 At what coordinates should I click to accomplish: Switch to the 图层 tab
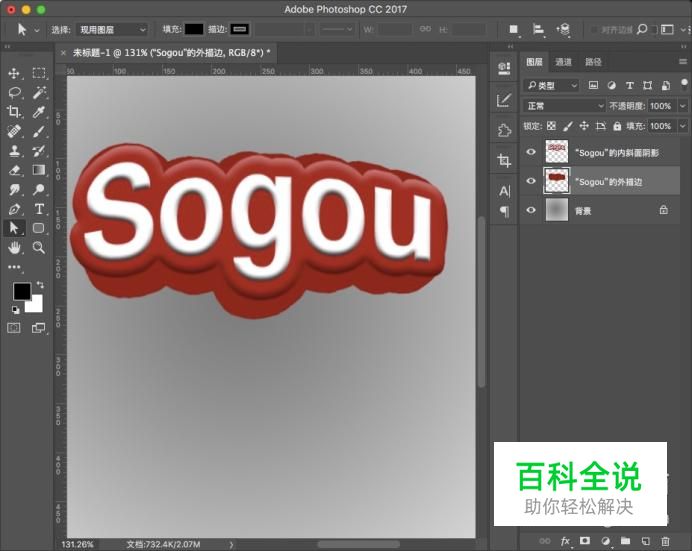pos(534,62)
